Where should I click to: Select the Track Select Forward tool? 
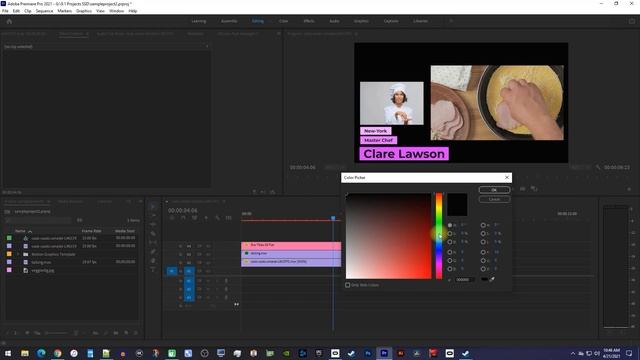(153, 216)
